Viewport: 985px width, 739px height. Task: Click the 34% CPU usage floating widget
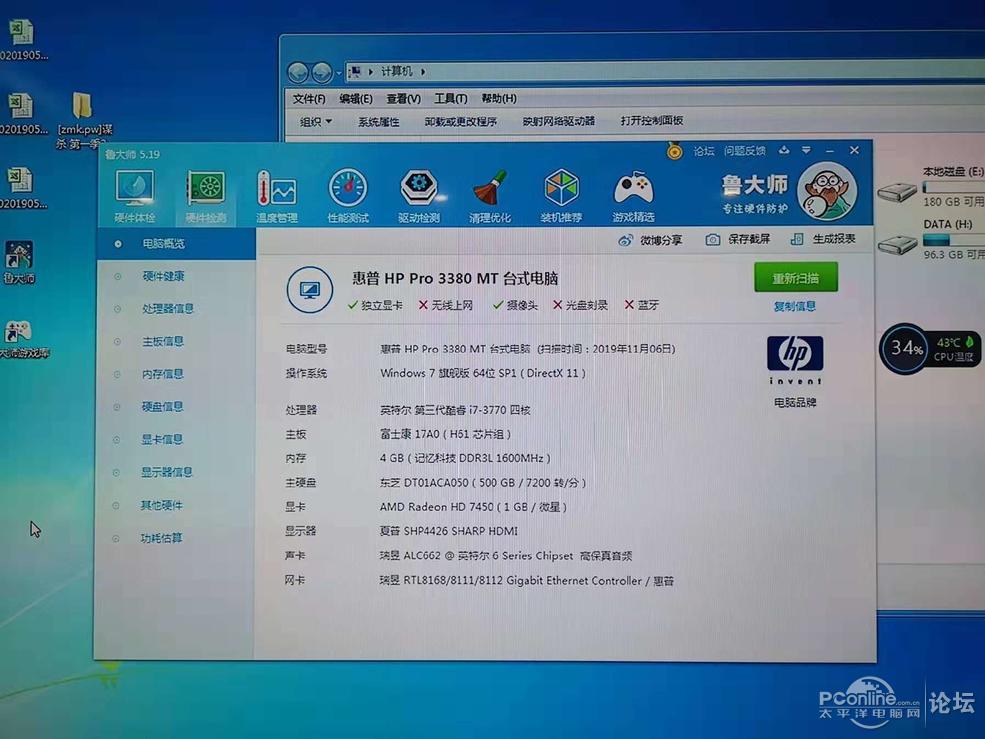coord(906,348)
